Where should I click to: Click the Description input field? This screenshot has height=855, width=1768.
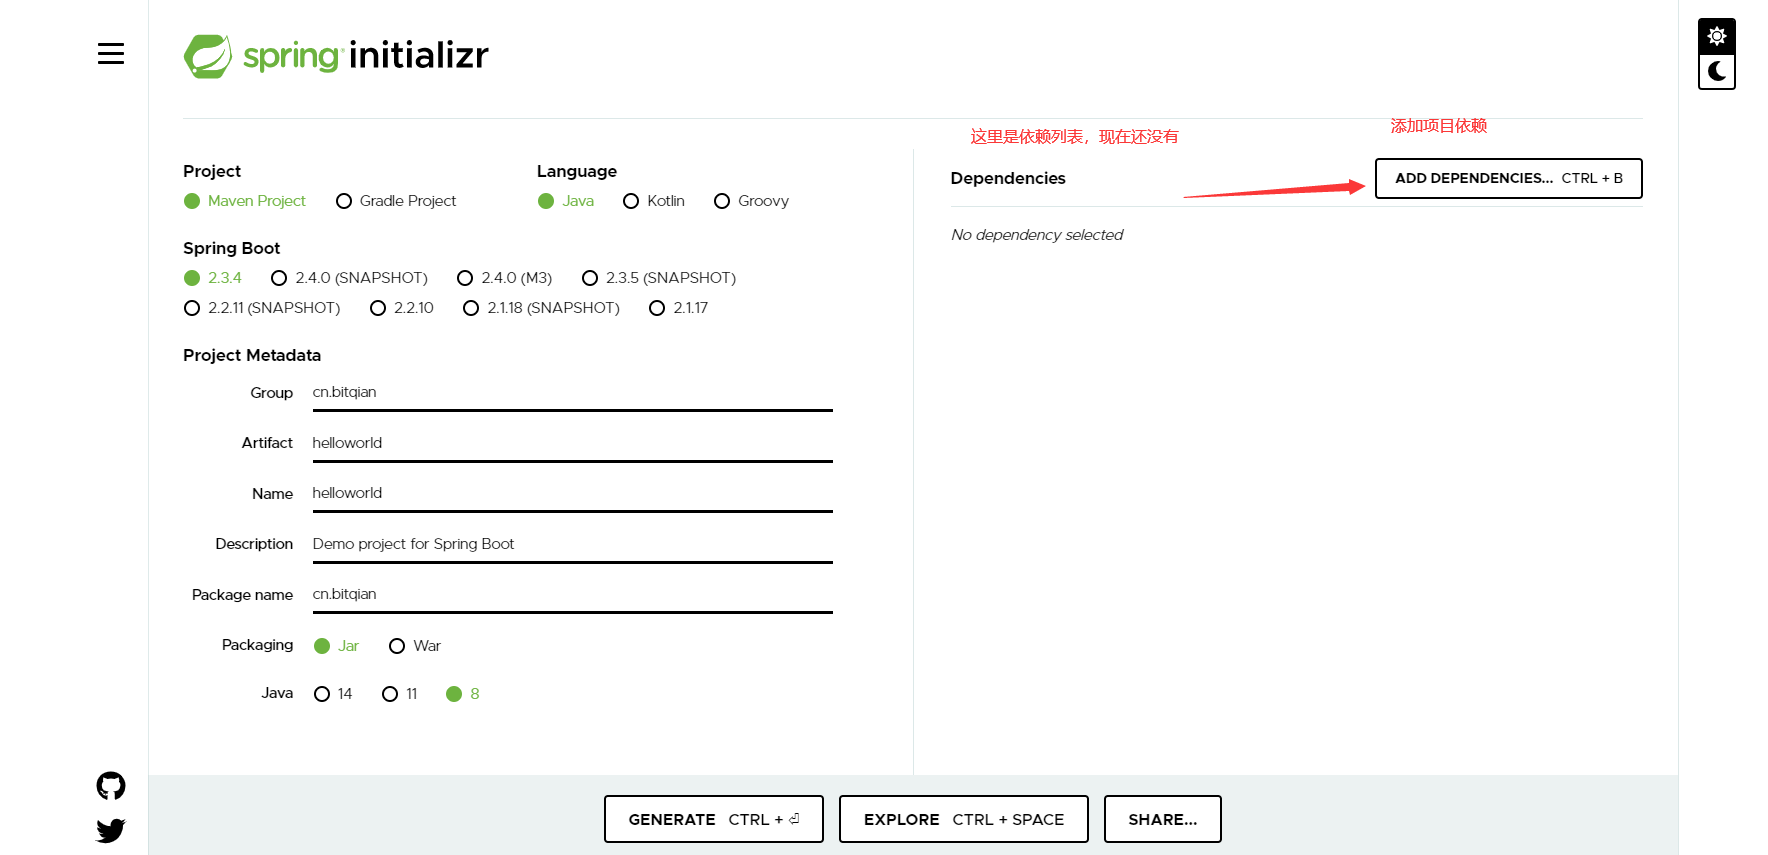pyautogui.click(x=572, y=544)
